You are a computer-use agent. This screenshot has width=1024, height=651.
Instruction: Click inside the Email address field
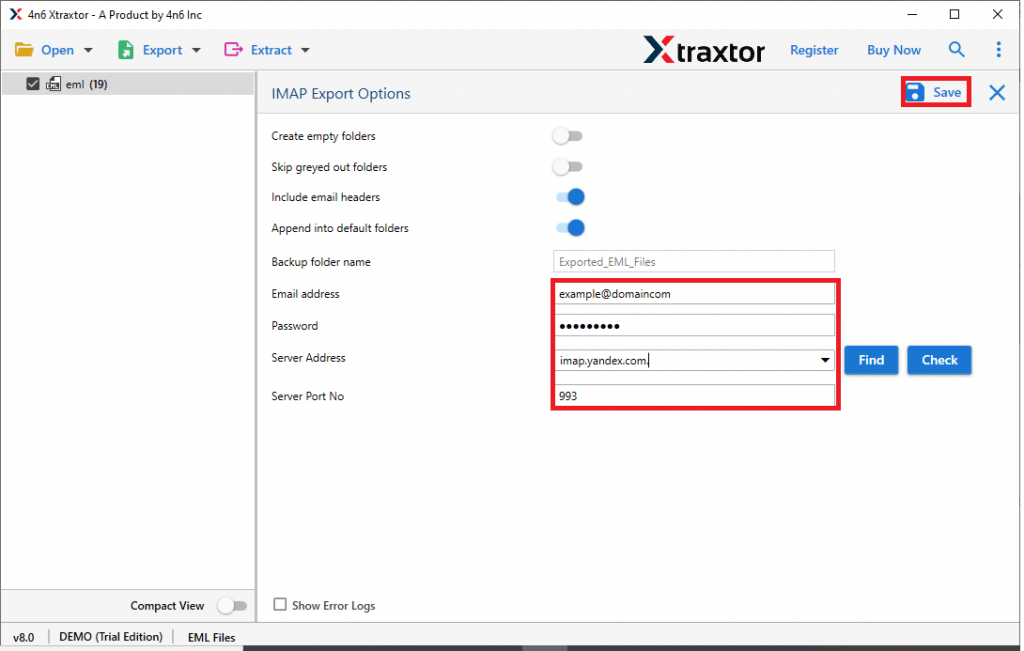[694, 294]
